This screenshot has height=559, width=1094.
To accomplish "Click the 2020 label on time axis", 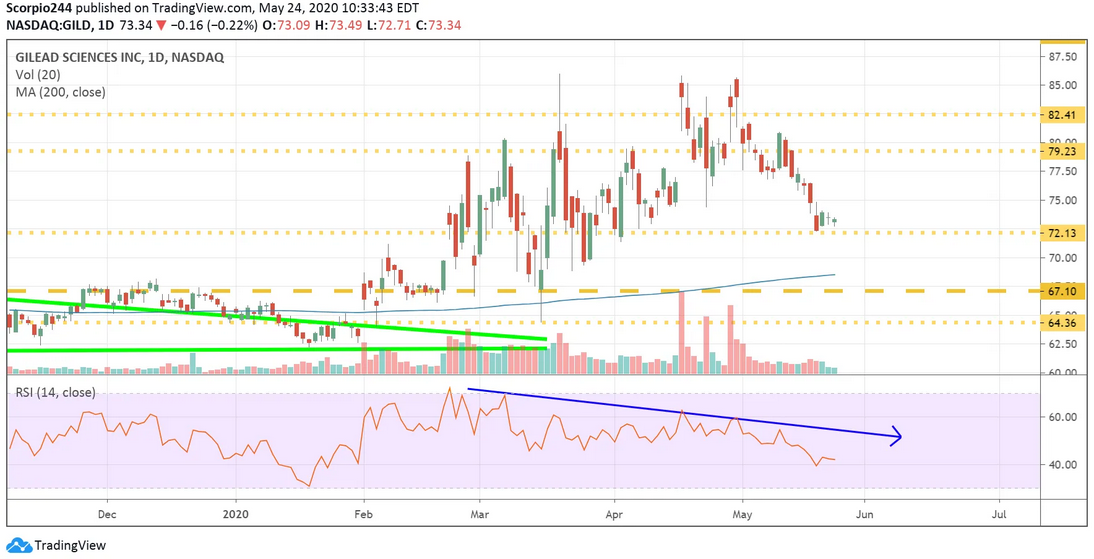I will point(235,513).
